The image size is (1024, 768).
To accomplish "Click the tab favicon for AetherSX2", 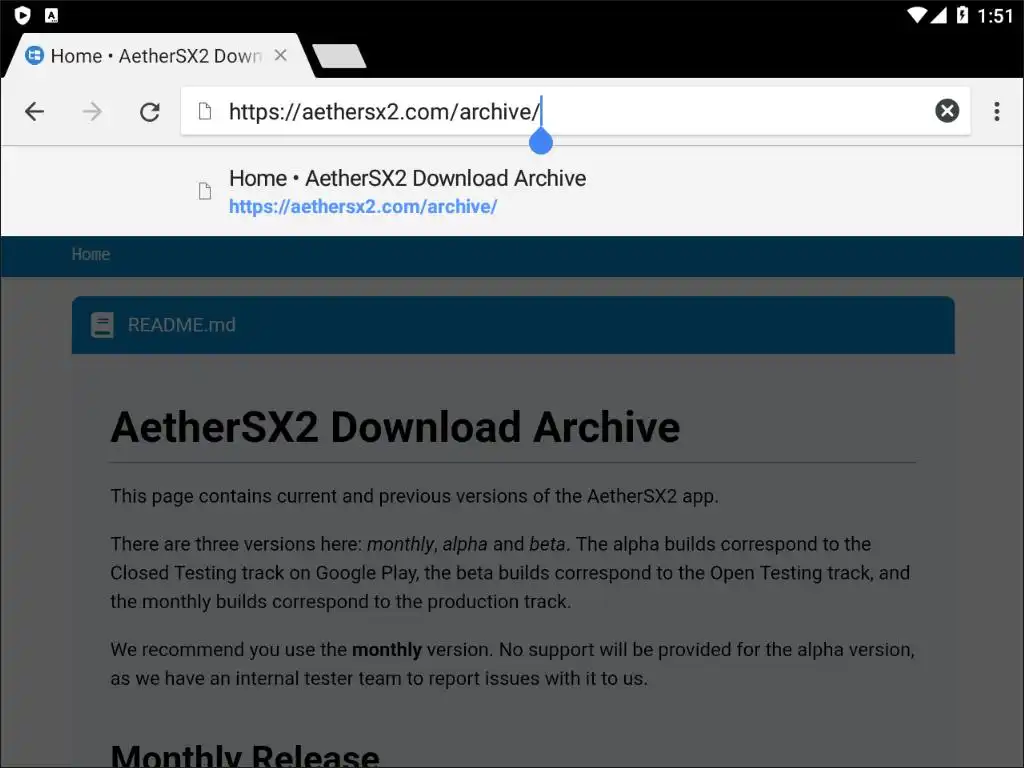I will click(x=35, y=56).
